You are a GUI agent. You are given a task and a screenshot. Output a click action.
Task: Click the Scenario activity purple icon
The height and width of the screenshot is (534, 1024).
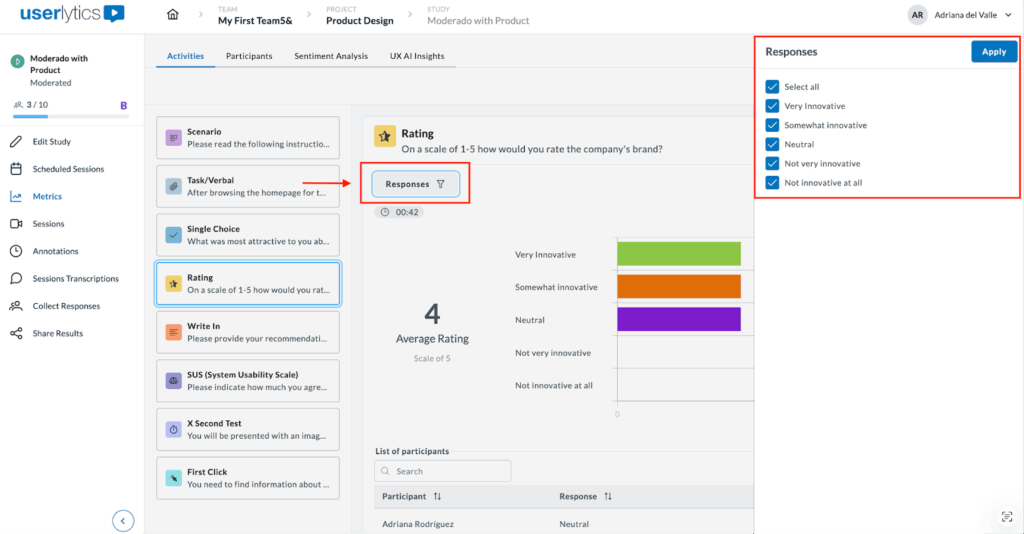click(x=173, y=138)
